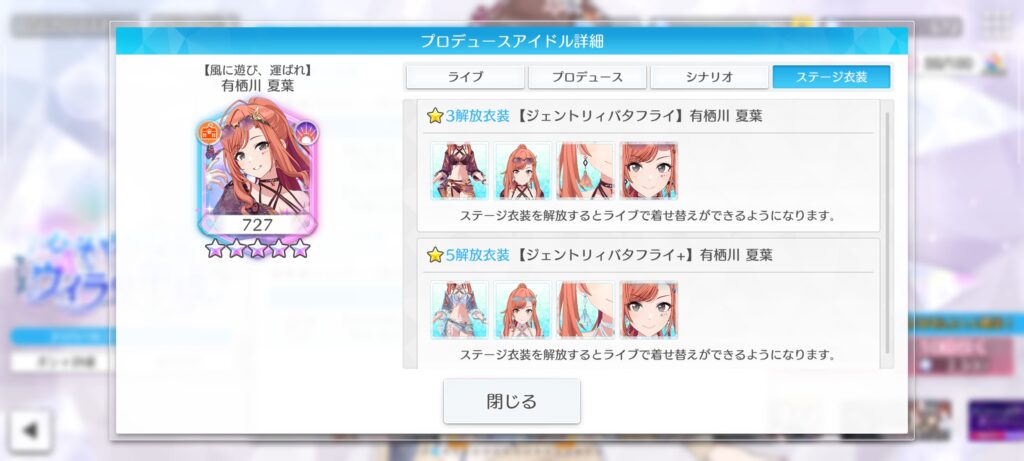Click the purple sunrise badge on idol card

click(306, 133)
